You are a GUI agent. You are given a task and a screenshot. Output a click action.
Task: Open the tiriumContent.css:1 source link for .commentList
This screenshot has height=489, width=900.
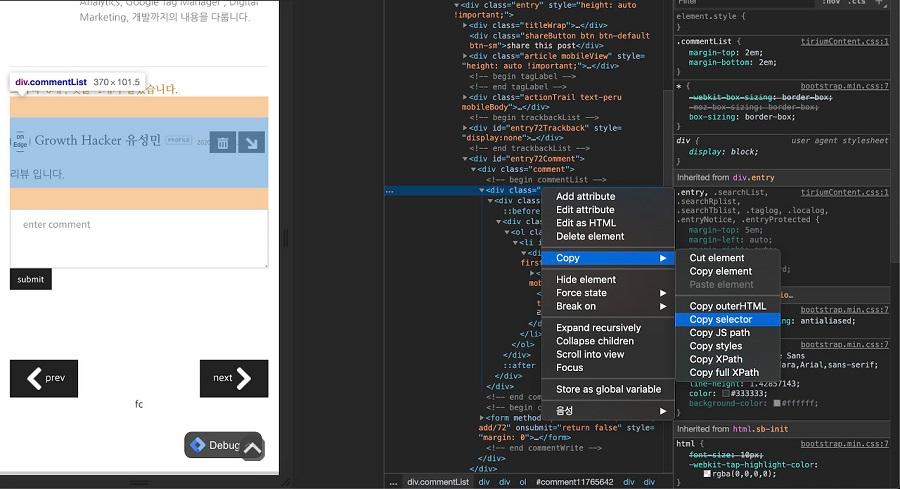(844, 41)
